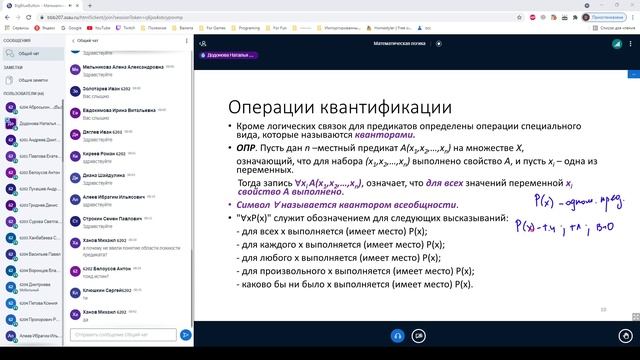Open the YouTube bookmark
The width and height of the screenshot is (640, 360).
(x=99, y=28)
